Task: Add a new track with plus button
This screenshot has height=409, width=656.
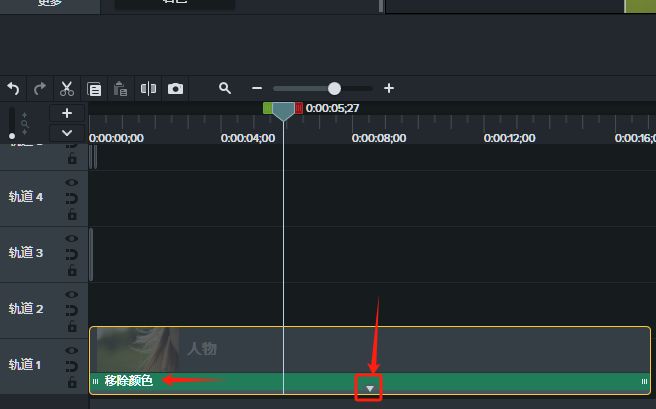Action: tap(67, 113)
